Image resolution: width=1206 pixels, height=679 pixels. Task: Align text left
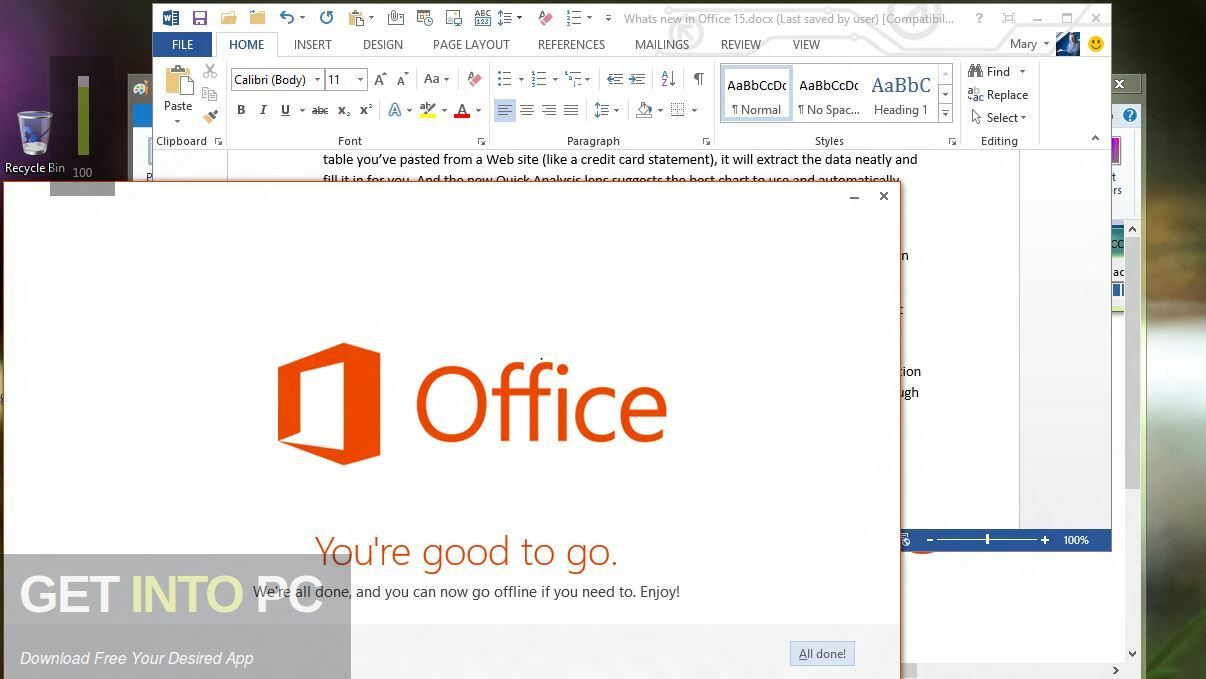click(x=505, y=110)
